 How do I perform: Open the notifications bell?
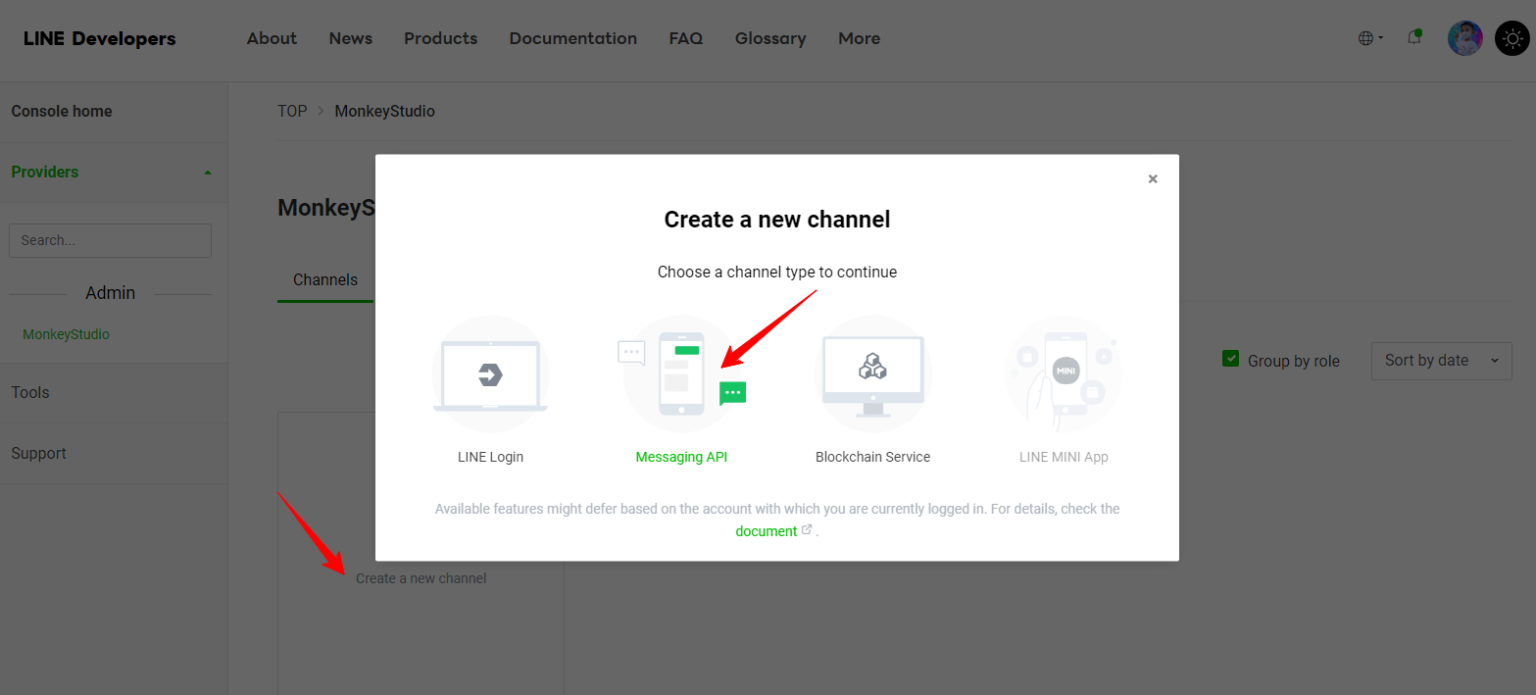[1414, 37]
